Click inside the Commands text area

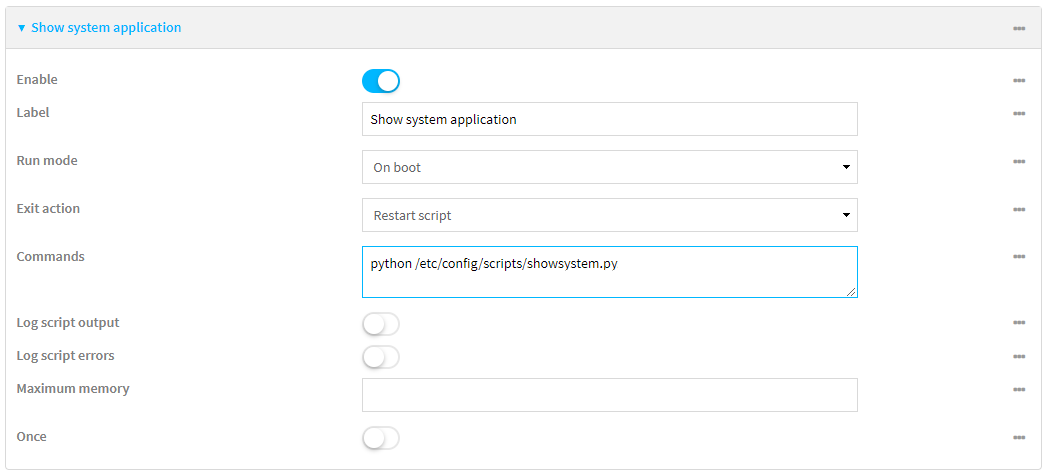pos(609,272)
